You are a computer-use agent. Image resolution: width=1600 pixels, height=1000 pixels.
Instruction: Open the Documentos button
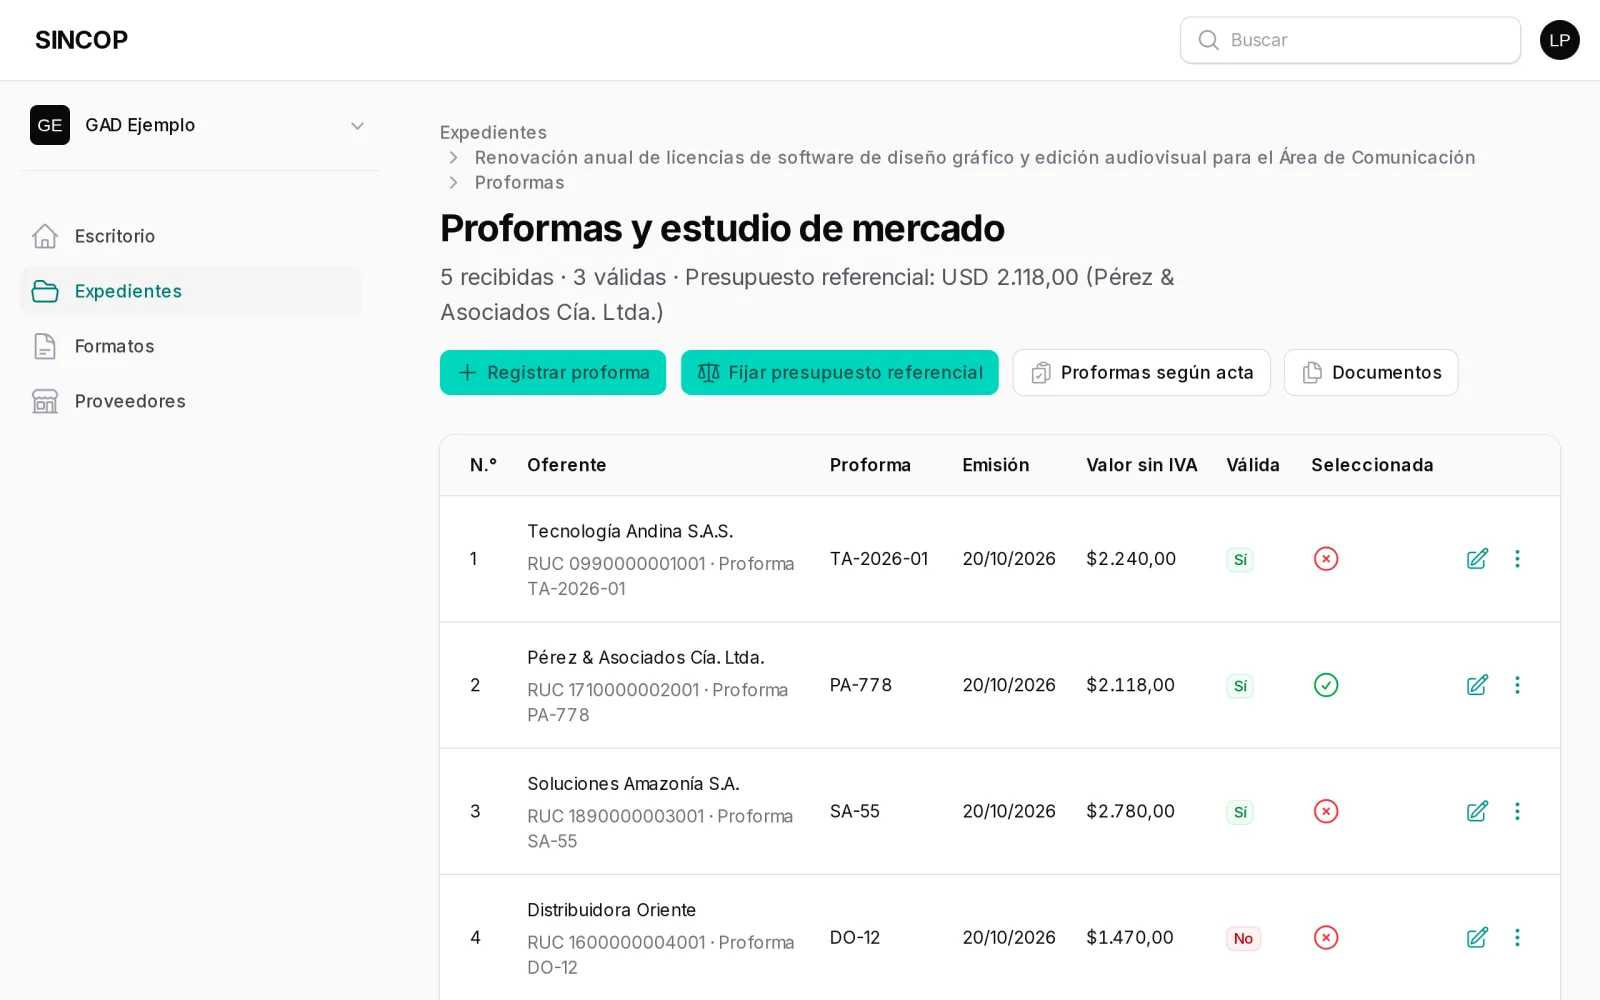click(x=1371, y=372)
